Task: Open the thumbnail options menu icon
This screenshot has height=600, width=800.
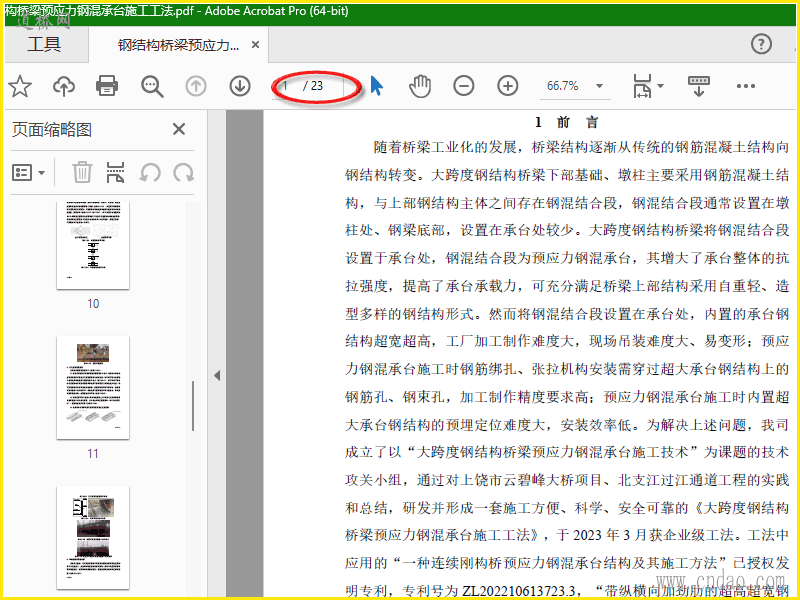Action: [28, 173]
